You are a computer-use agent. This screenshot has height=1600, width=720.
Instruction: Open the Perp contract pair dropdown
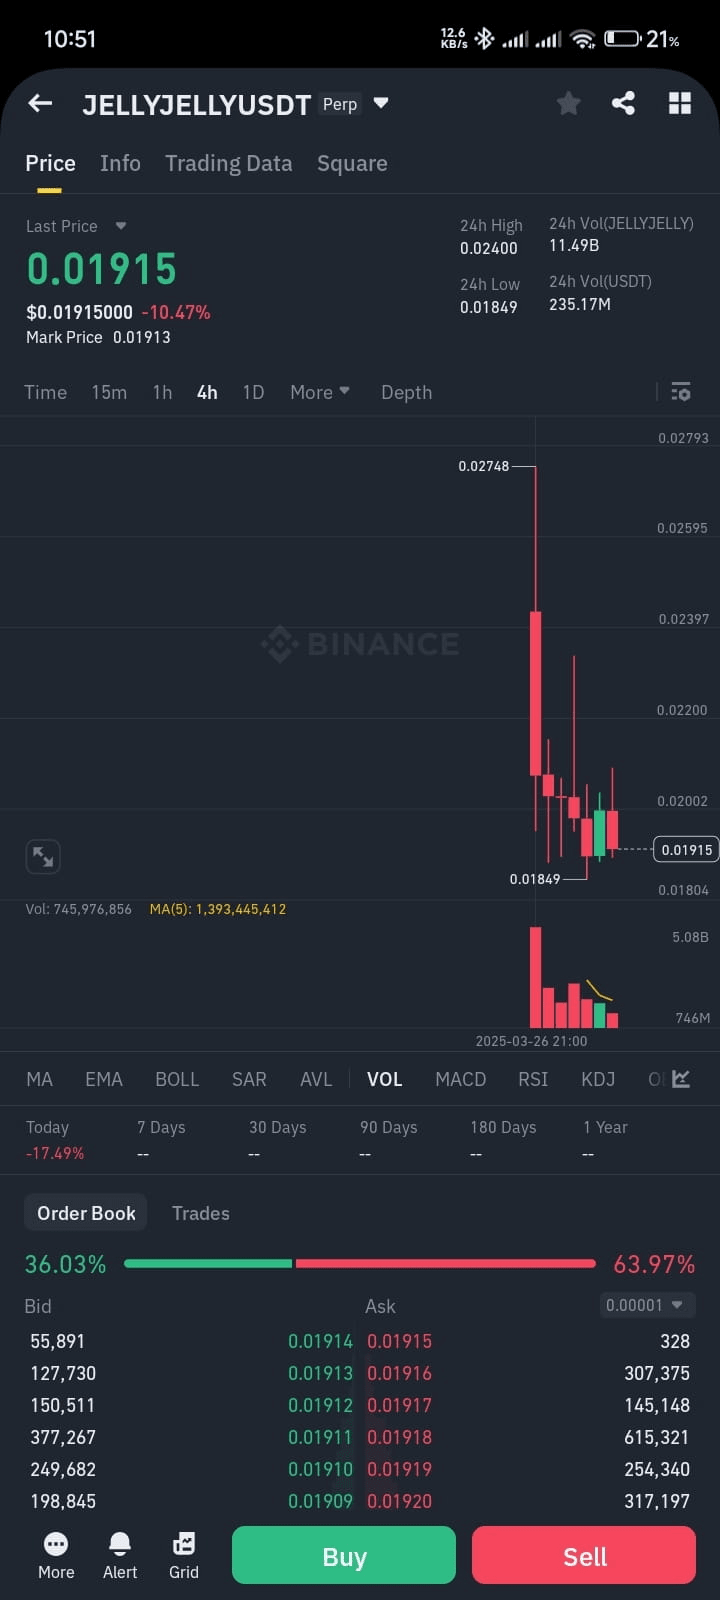[380, 103]
